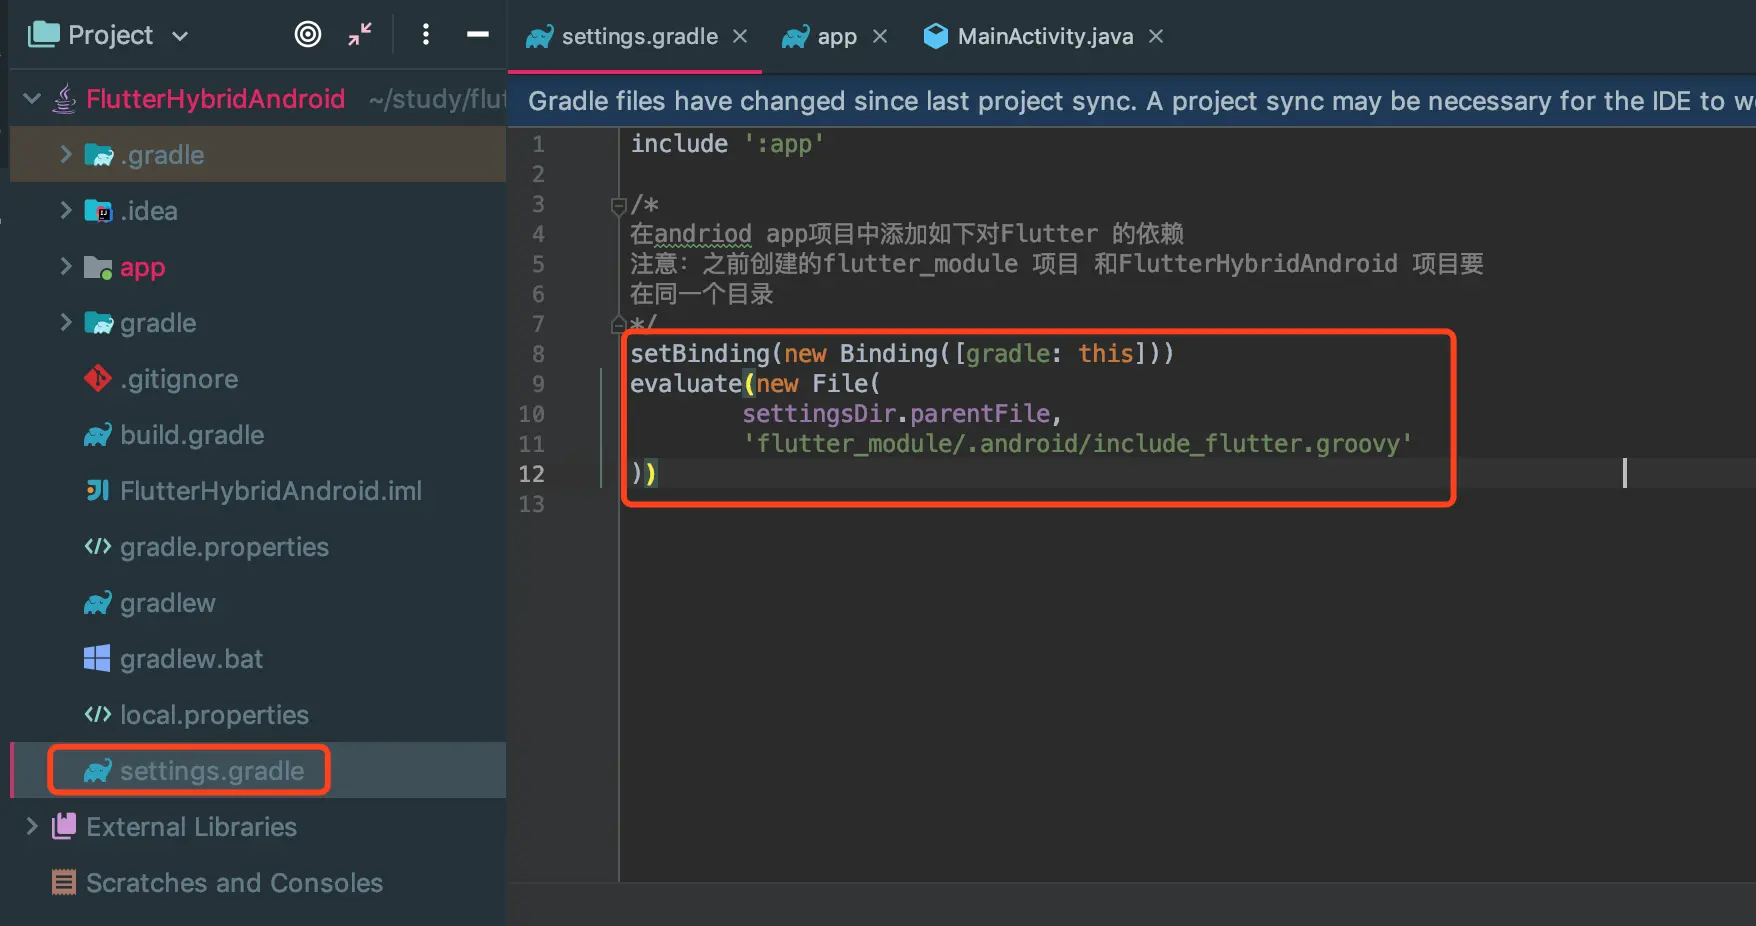
Task: Select local.properties file
Action: point(214,715)
